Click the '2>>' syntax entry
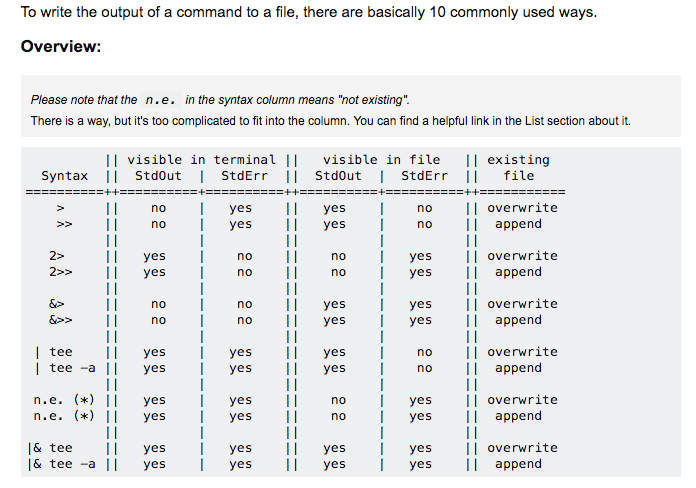The height and width of the screenshot is (488, 696). point(60,272)
